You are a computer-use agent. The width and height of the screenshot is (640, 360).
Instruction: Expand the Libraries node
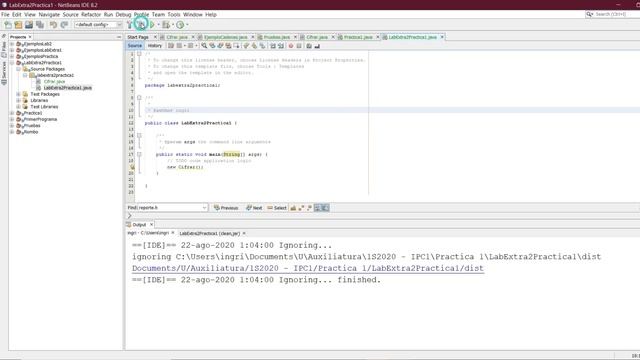[x=18, y=100]
